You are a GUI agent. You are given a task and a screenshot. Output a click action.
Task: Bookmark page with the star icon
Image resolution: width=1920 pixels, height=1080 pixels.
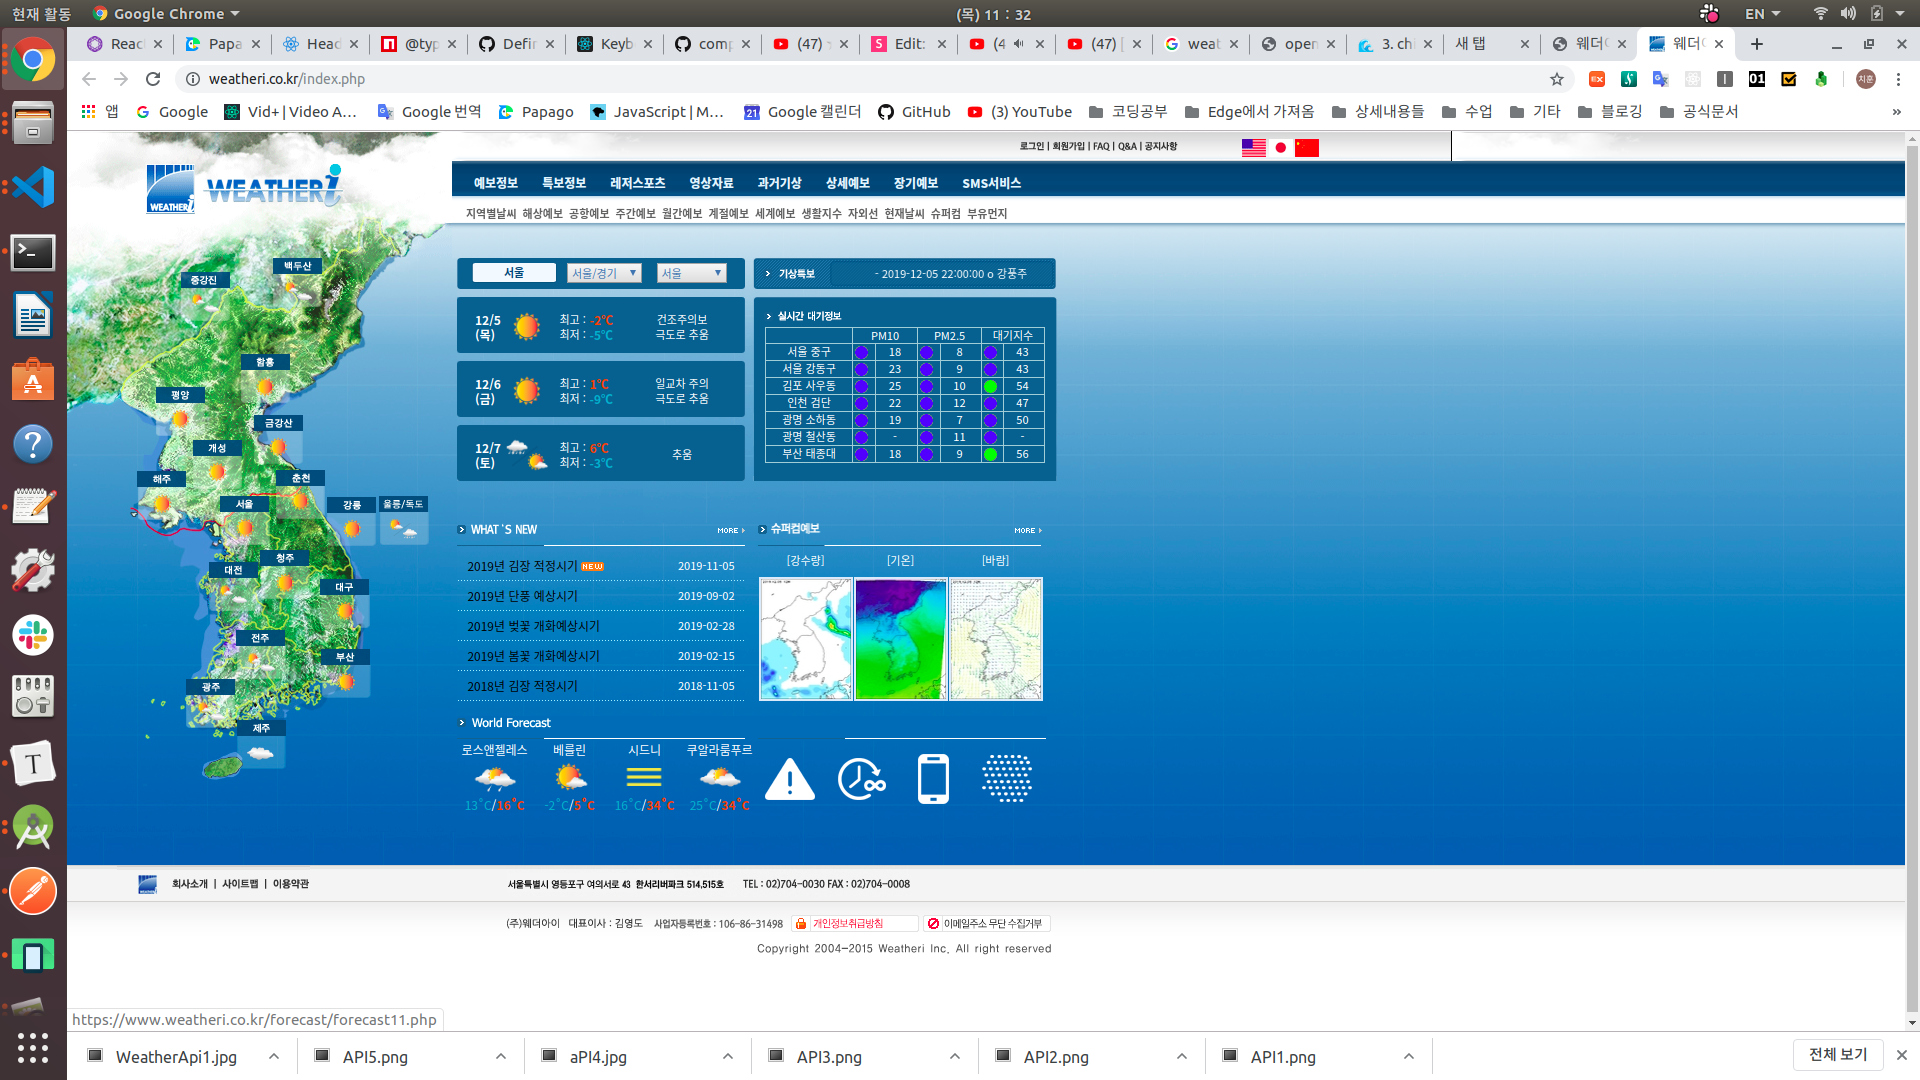pyautogui.click(x=1556, y=79)
